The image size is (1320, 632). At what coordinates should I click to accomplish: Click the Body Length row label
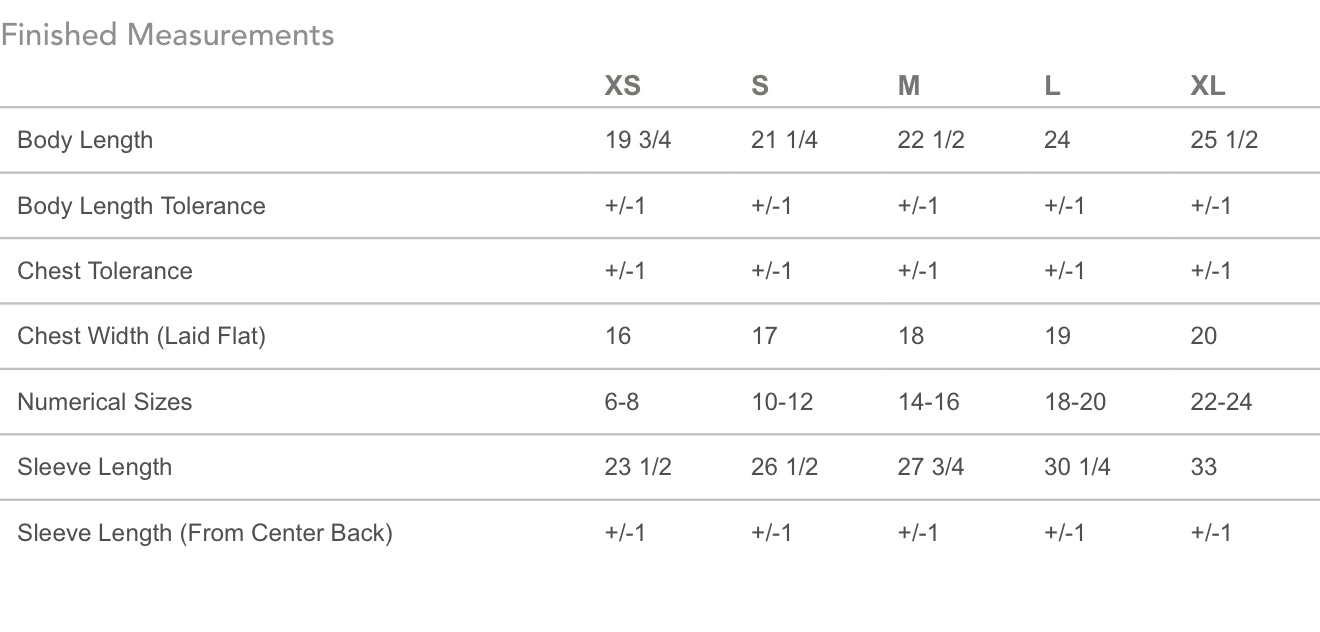(85, 140)
